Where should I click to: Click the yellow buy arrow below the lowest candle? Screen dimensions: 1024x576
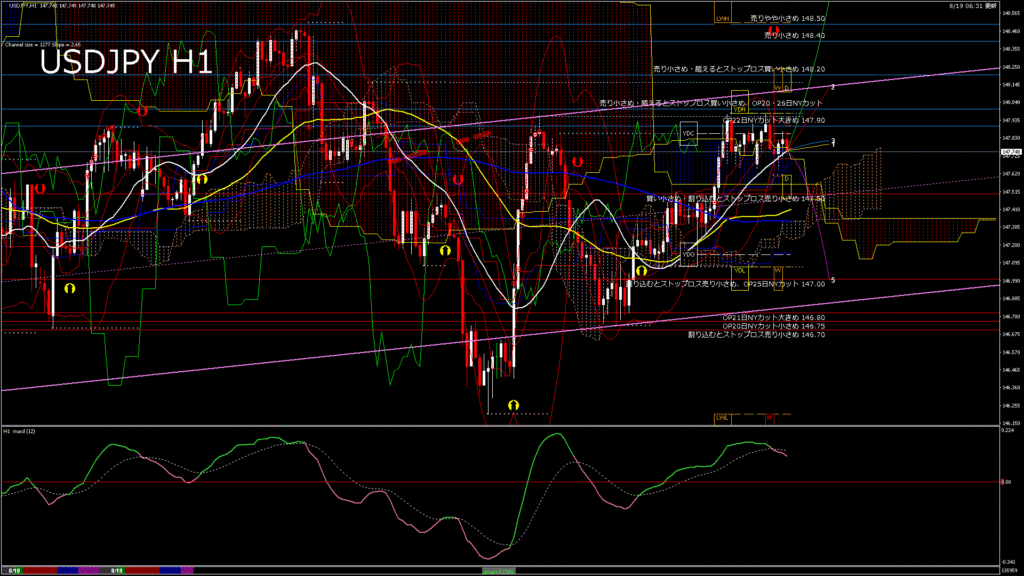tap(514, 404)
